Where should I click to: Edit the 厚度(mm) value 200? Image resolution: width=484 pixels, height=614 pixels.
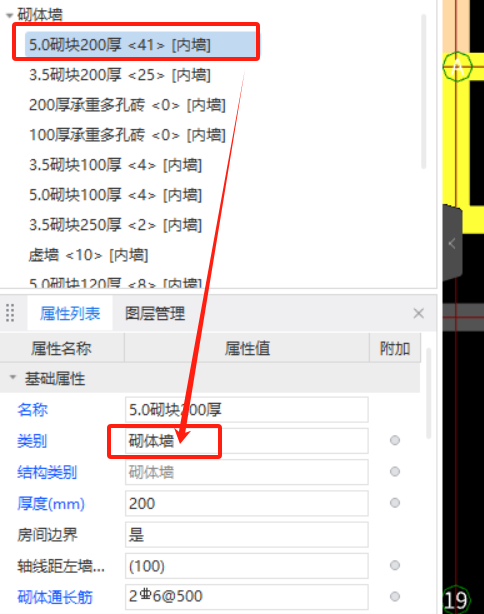pos(247,504)
